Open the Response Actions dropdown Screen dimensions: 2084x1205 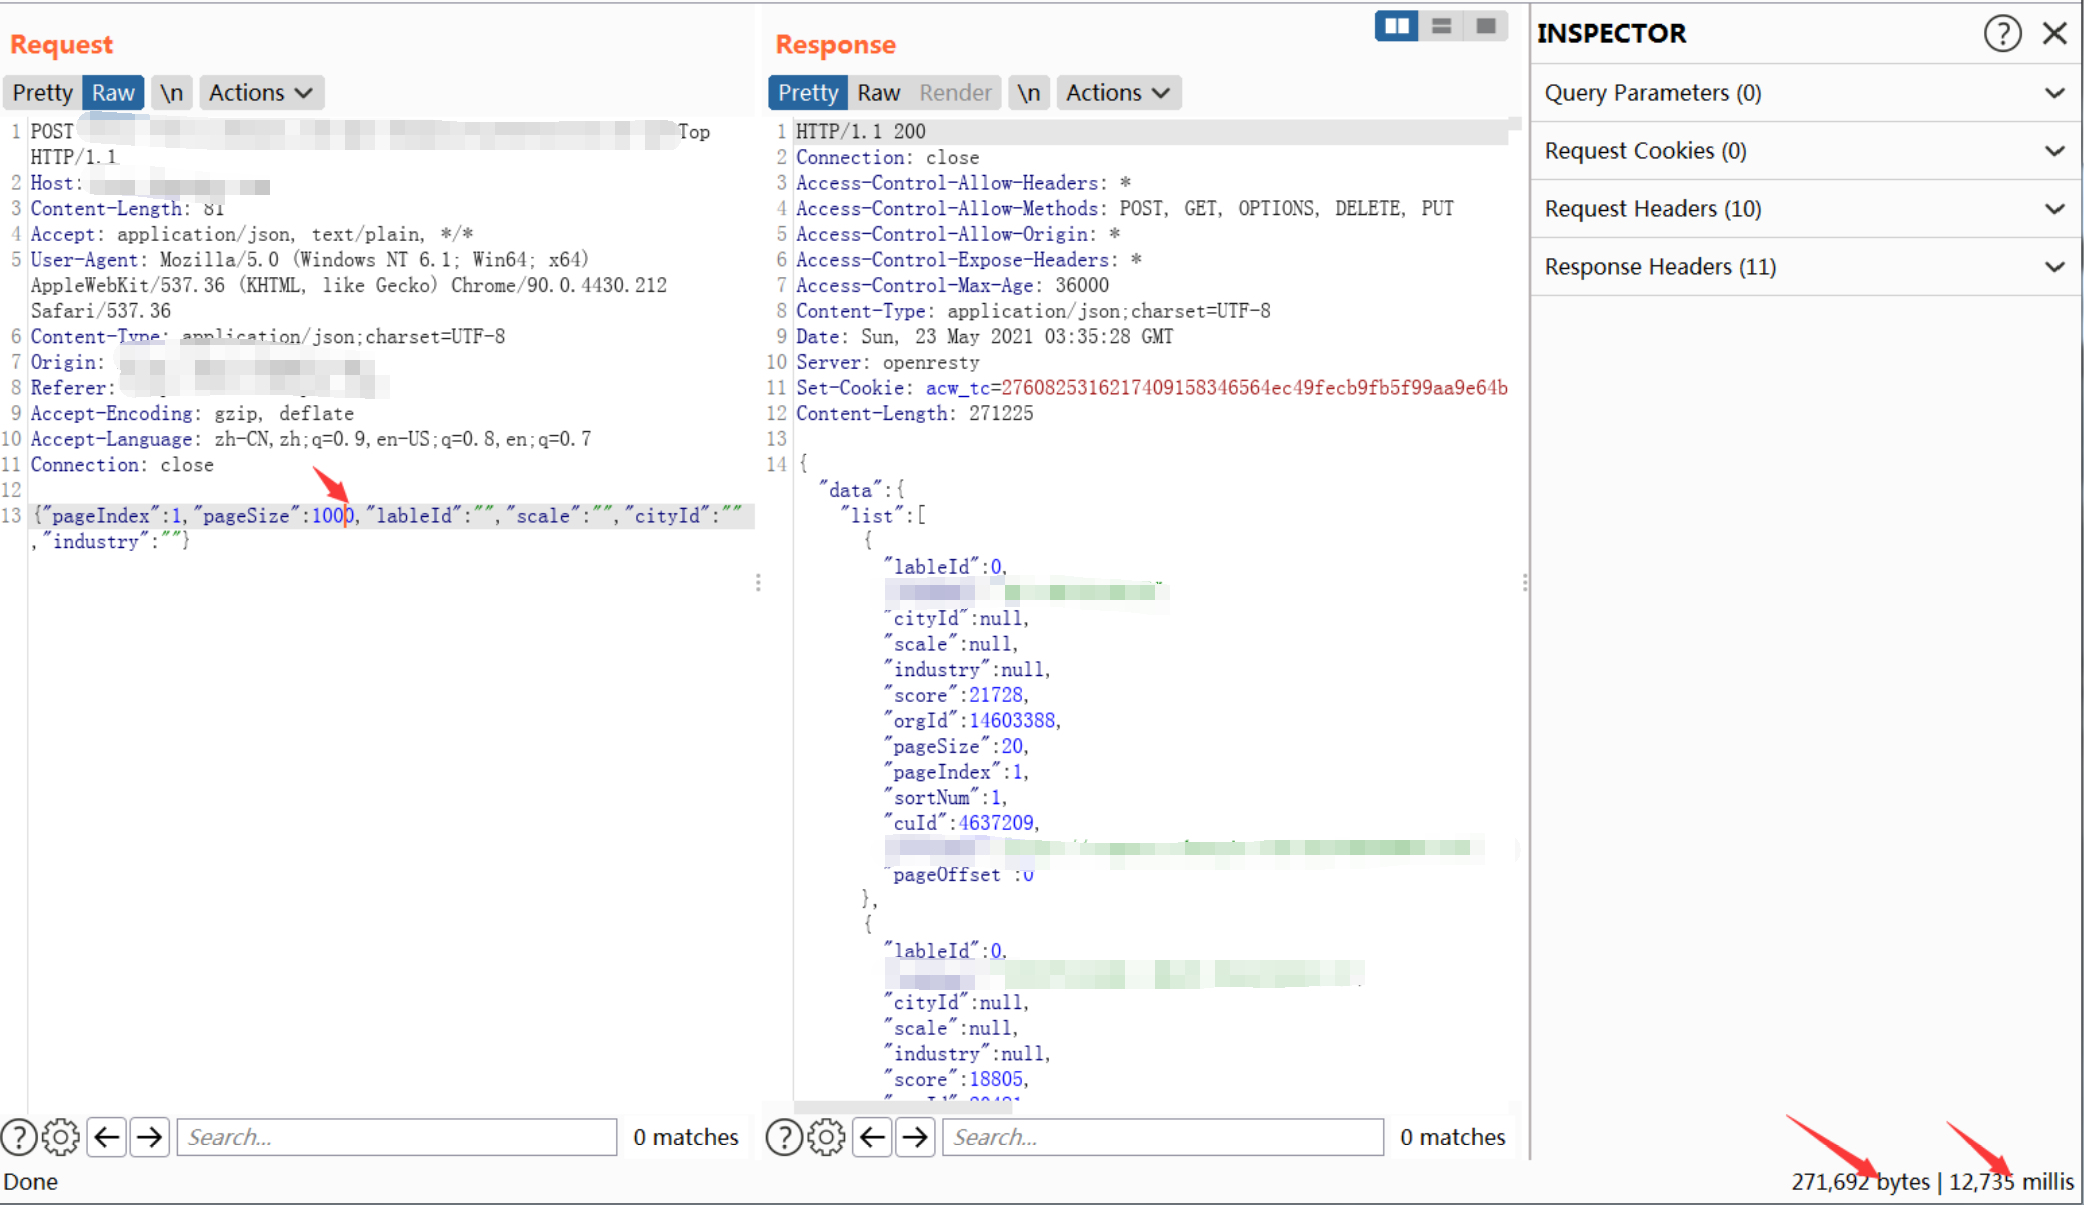(1118, 93)
